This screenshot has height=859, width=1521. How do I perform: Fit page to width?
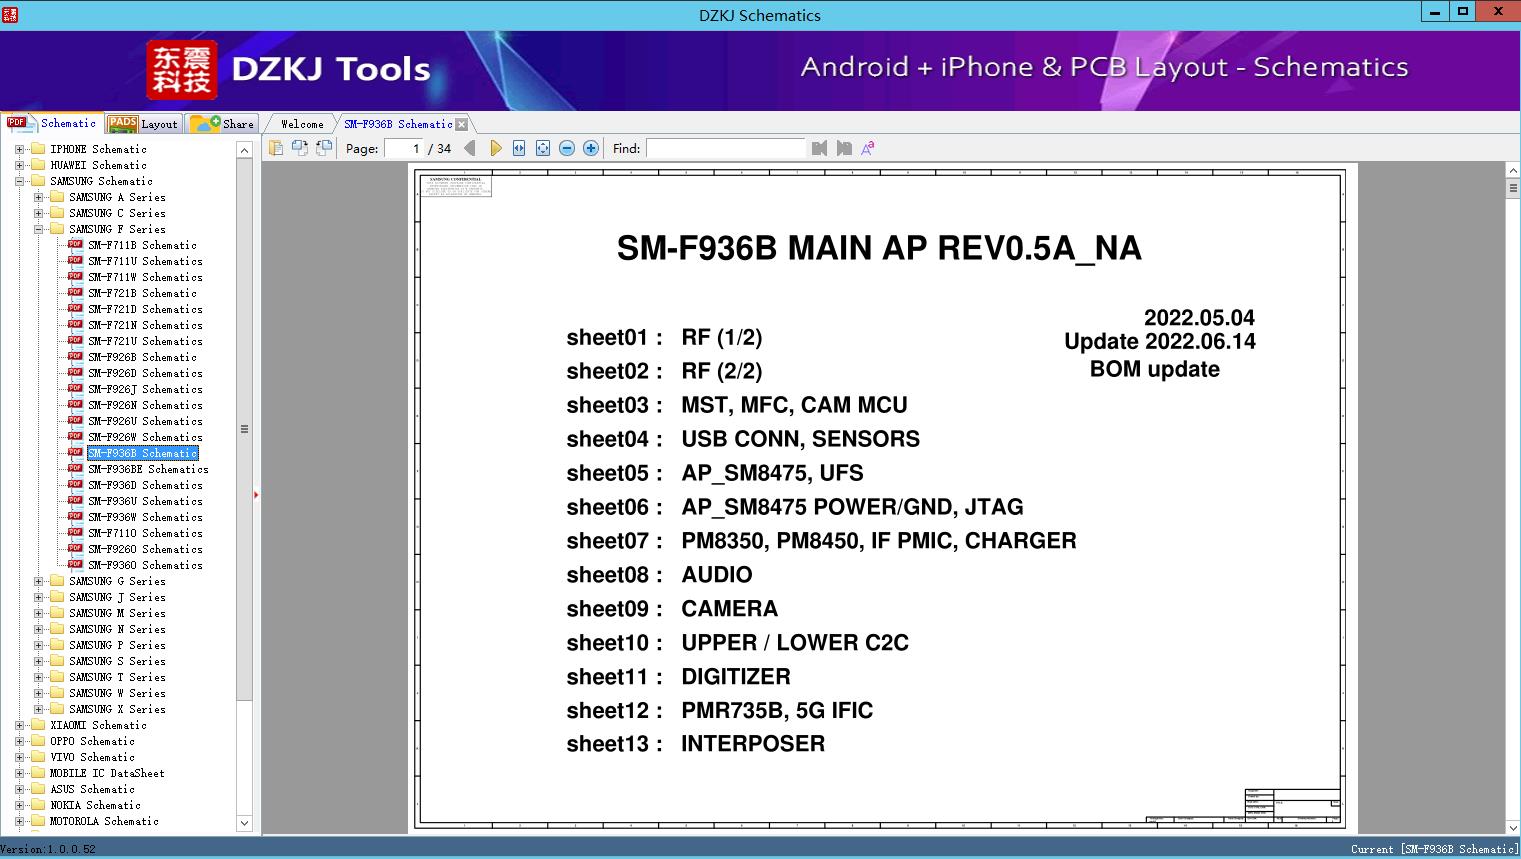tap(519, 148)
